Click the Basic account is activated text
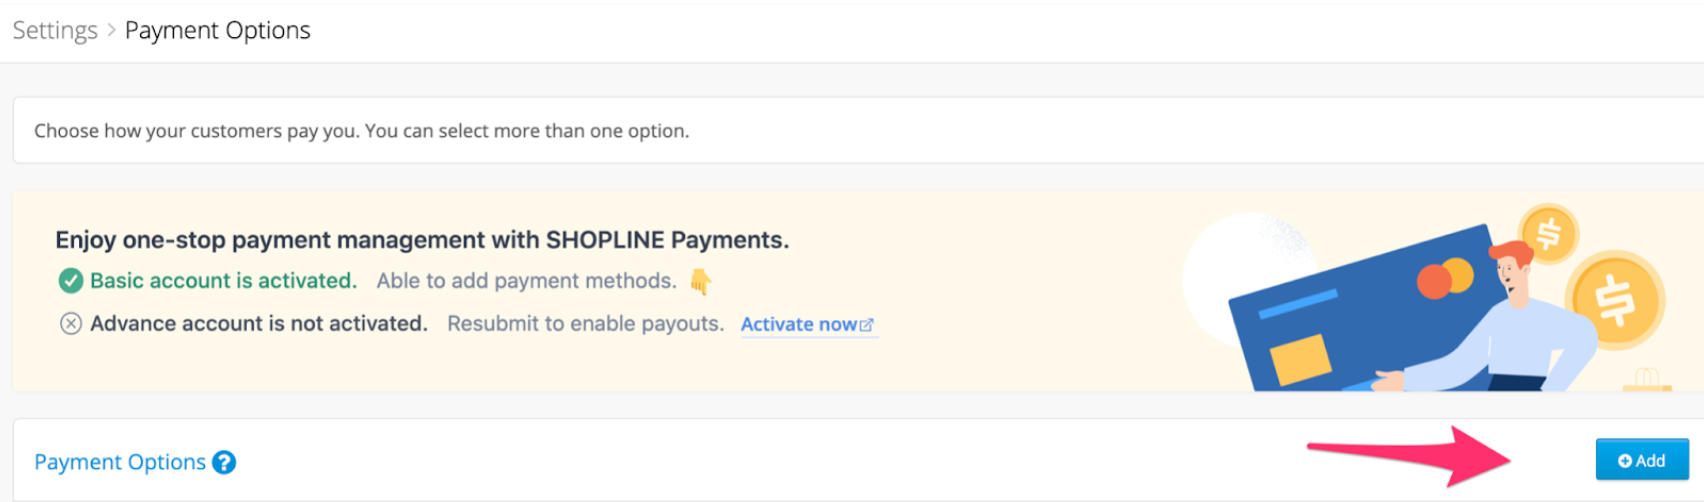Image resolution: width=1704 pixels, height=502 pixels. pyautogui.click(x=223, y=281)
